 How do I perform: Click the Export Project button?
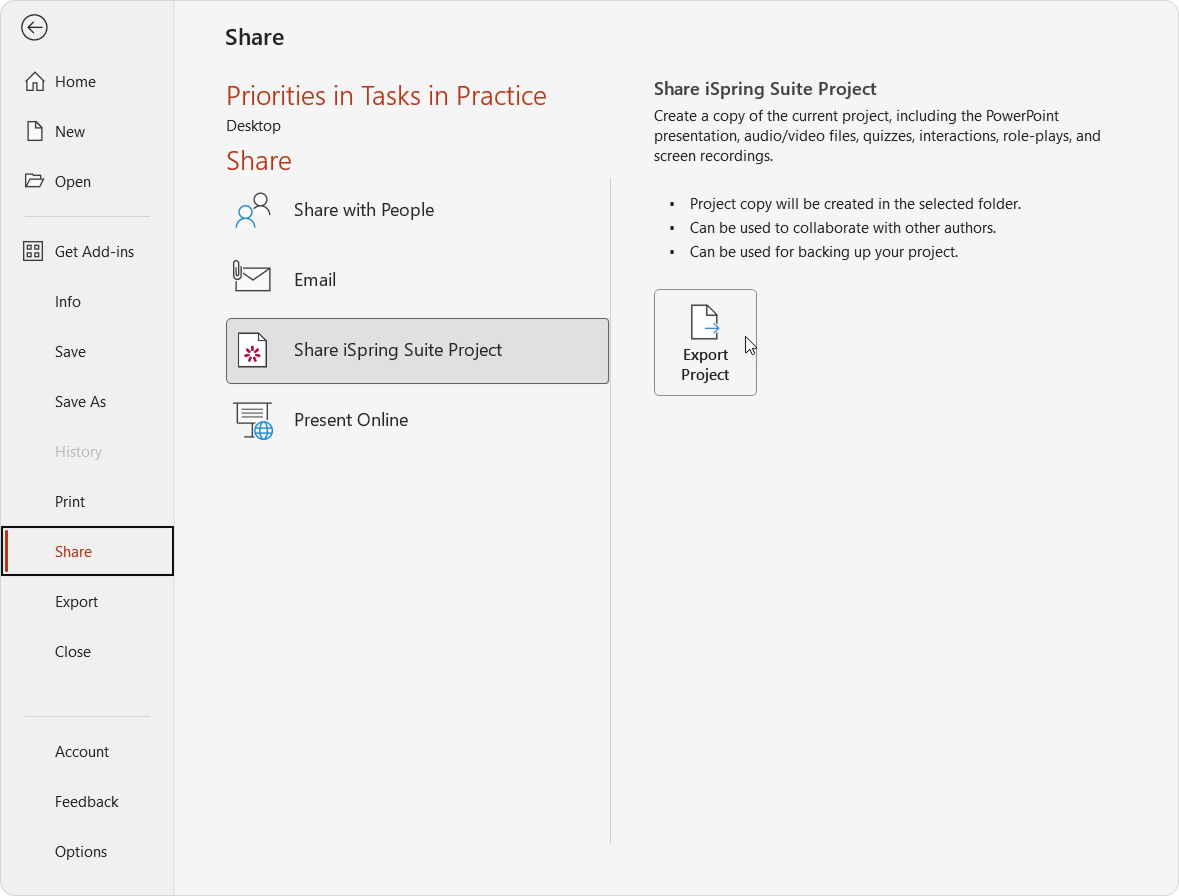[x=705, y=343]
